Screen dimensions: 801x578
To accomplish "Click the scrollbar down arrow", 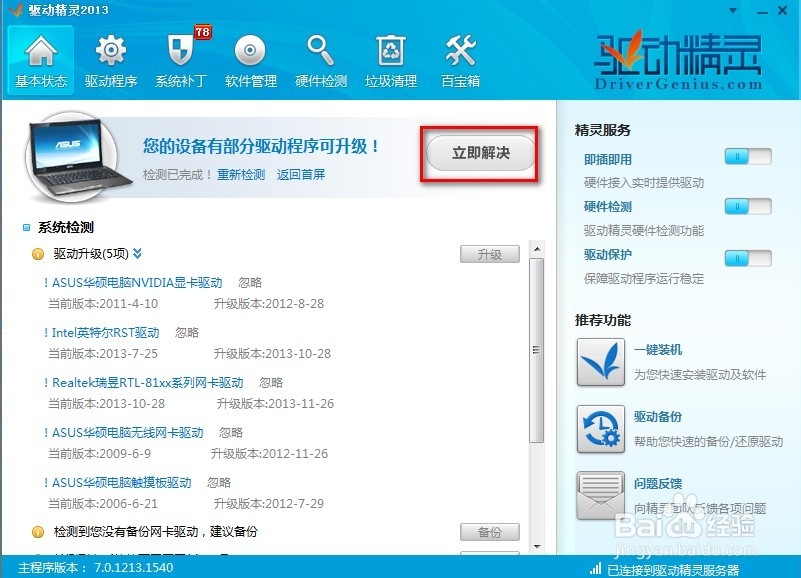I will tap(537, 546).
